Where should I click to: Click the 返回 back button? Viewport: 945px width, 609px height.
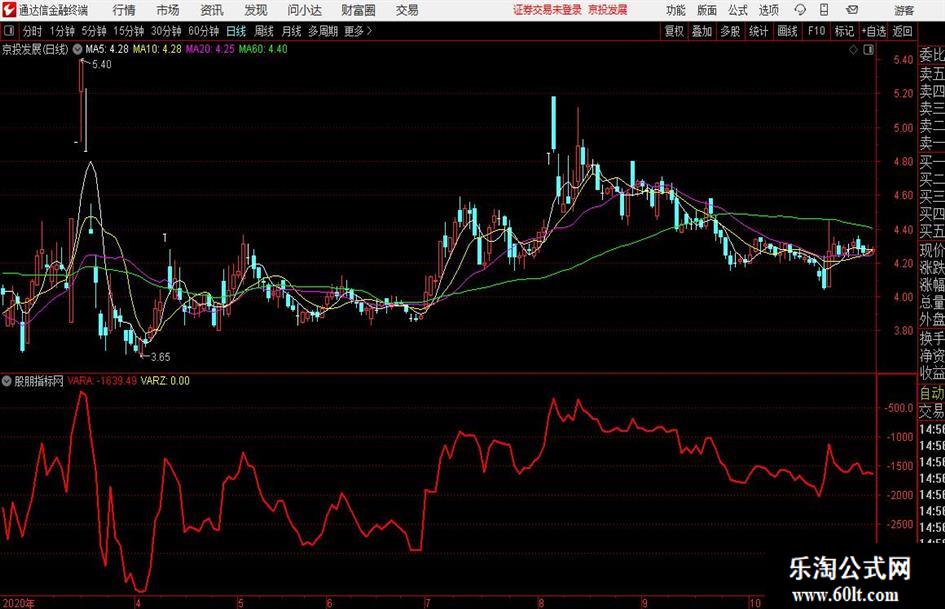902,31
